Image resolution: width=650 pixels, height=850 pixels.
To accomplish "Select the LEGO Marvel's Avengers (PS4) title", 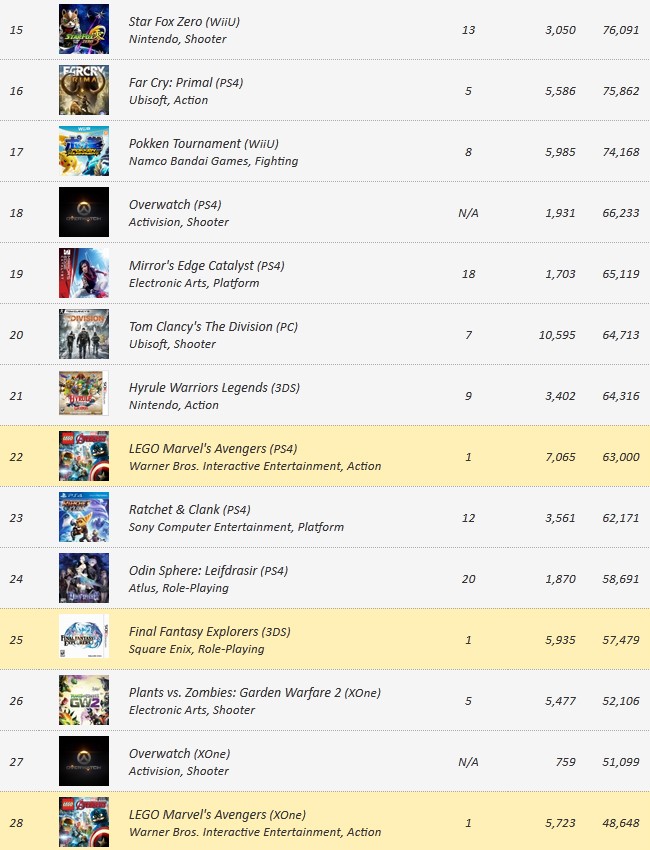I will (213, 449).
